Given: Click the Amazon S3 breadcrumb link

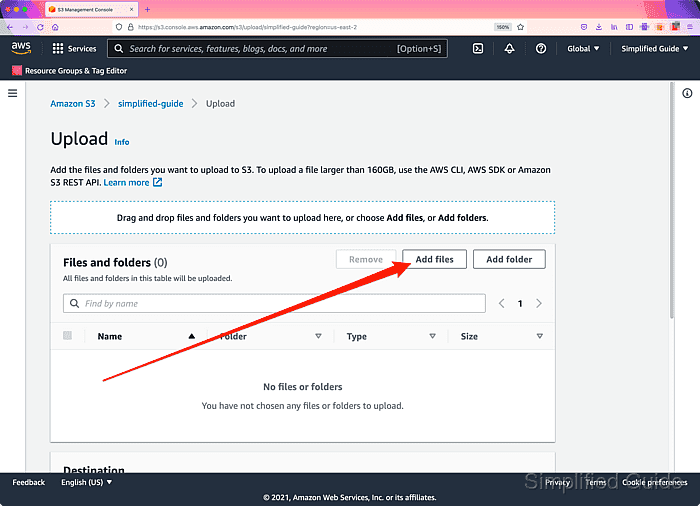Looking at the screenshot, I should [x=73, y=104].
